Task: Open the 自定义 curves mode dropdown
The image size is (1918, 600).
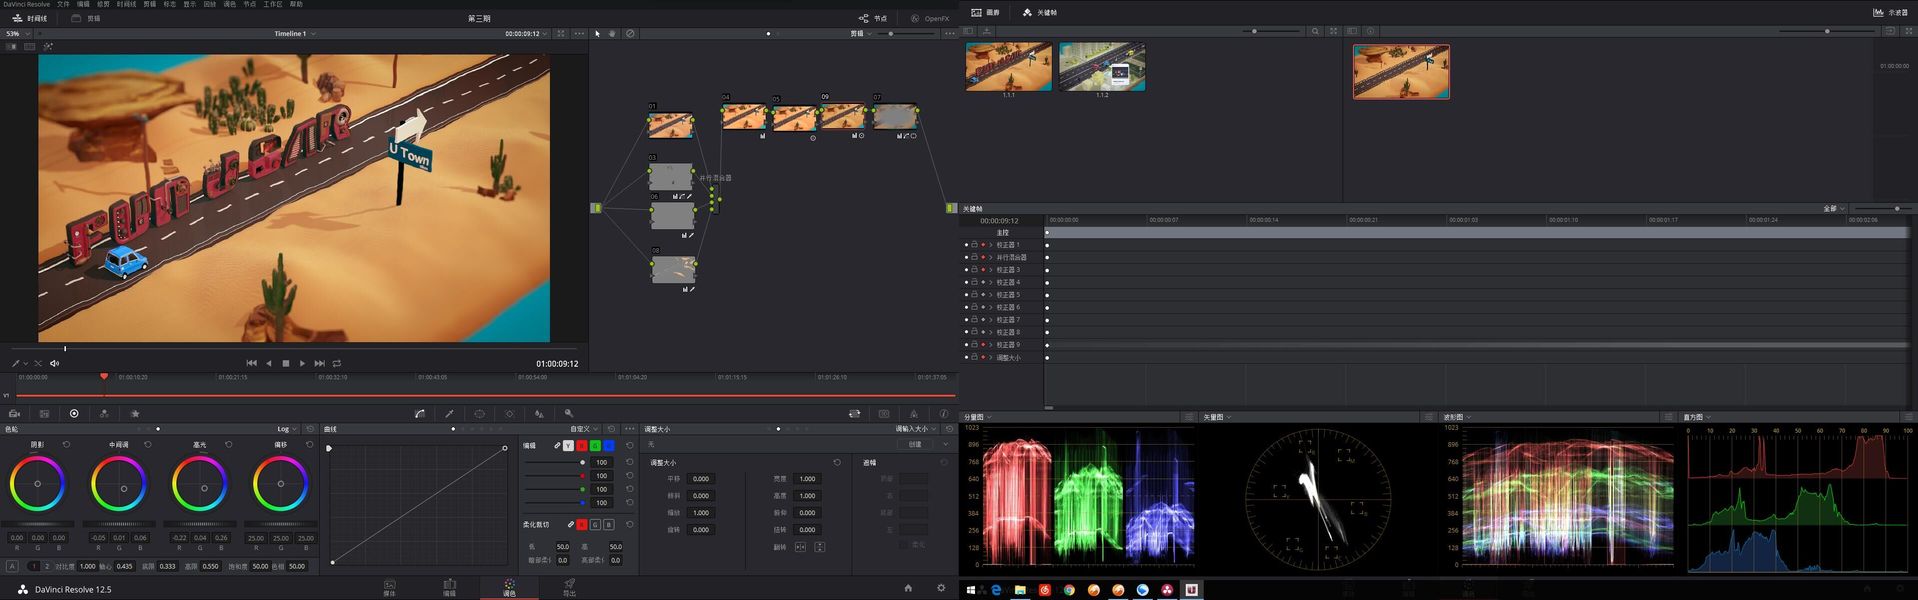Action: coord(584,429)
